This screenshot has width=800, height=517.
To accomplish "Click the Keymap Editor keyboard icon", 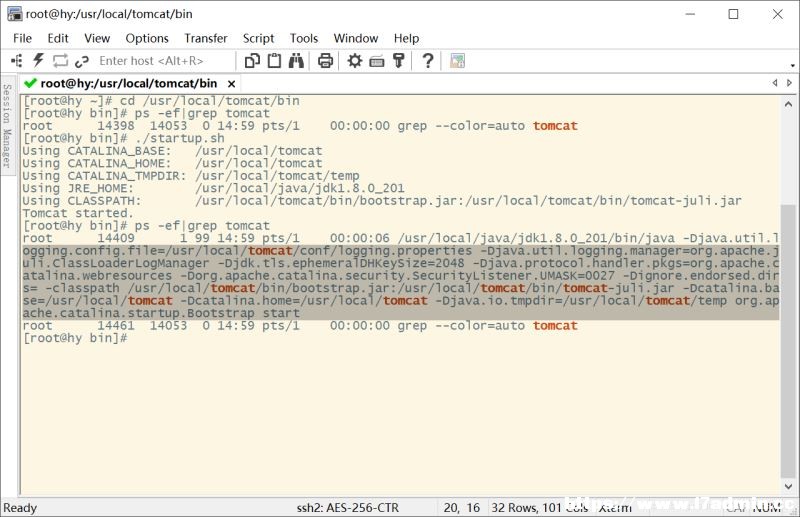I will 377,61.
